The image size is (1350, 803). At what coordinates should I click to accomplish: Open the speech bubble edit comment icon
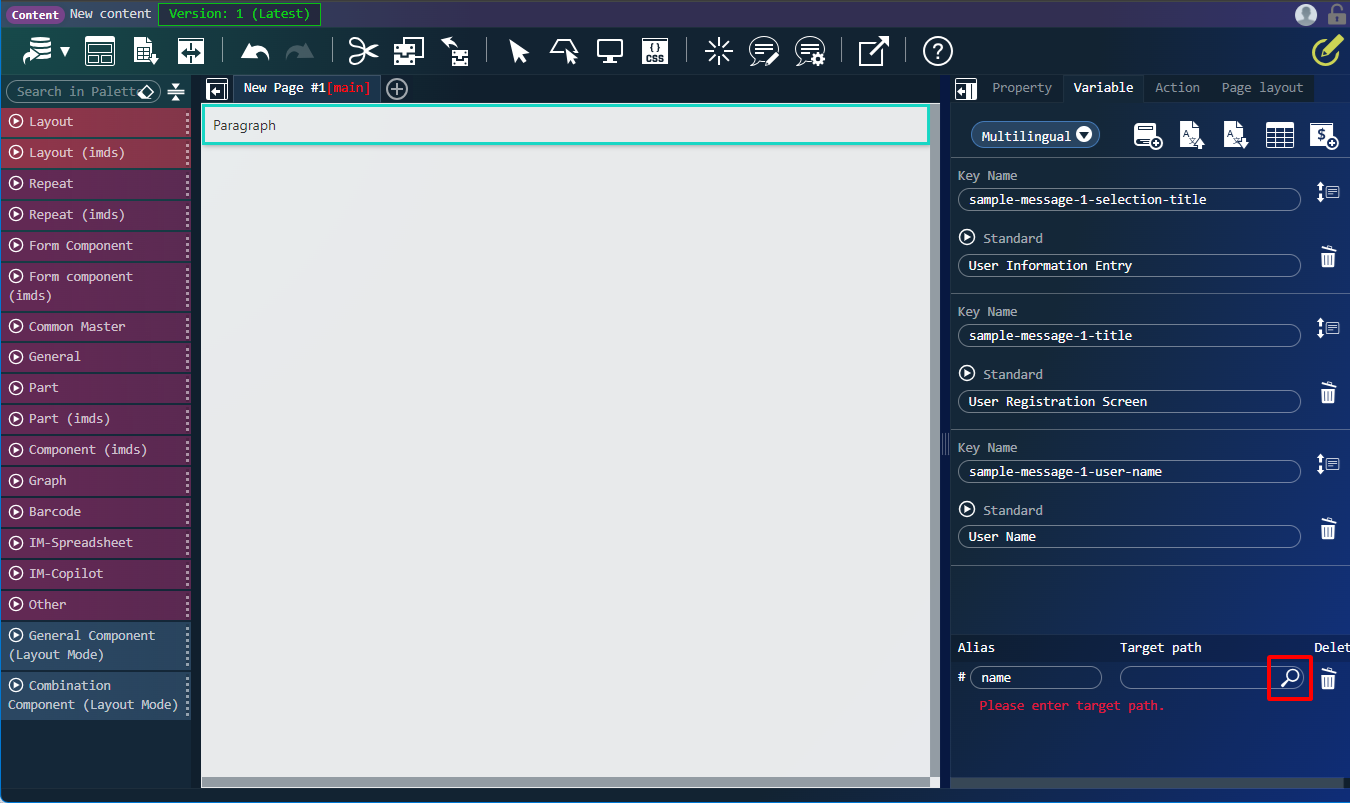click(x=764, y=51)
